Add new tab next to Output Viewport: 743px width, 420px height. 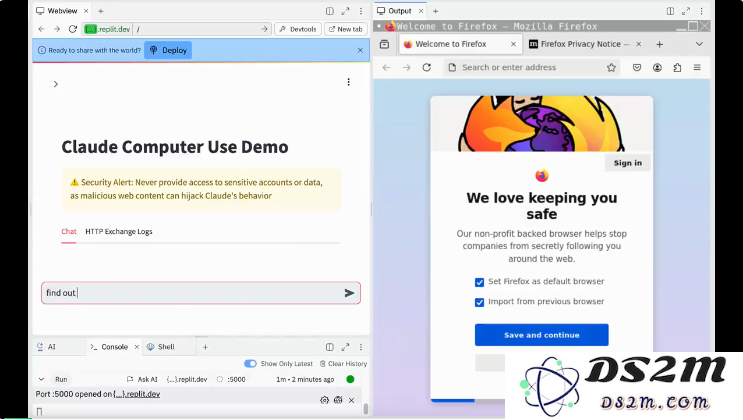(x=435, y=11)
